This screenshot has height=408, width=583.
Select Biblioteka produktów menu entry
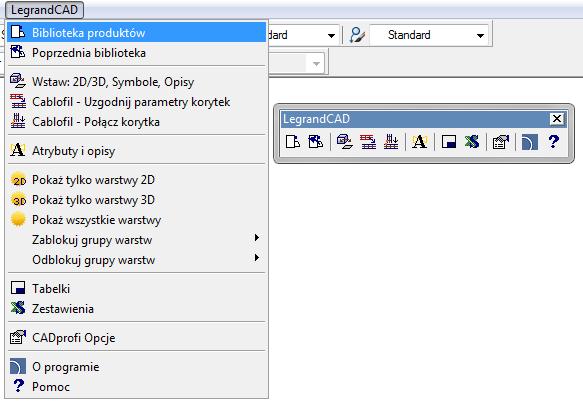point(136,33)
